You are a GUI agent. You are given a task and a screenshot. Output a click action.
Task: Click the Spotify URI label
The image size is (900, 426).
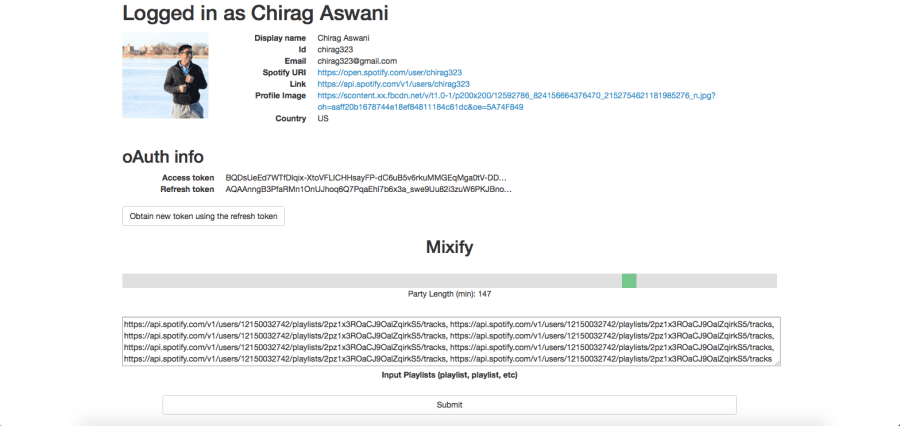point(284,72)
